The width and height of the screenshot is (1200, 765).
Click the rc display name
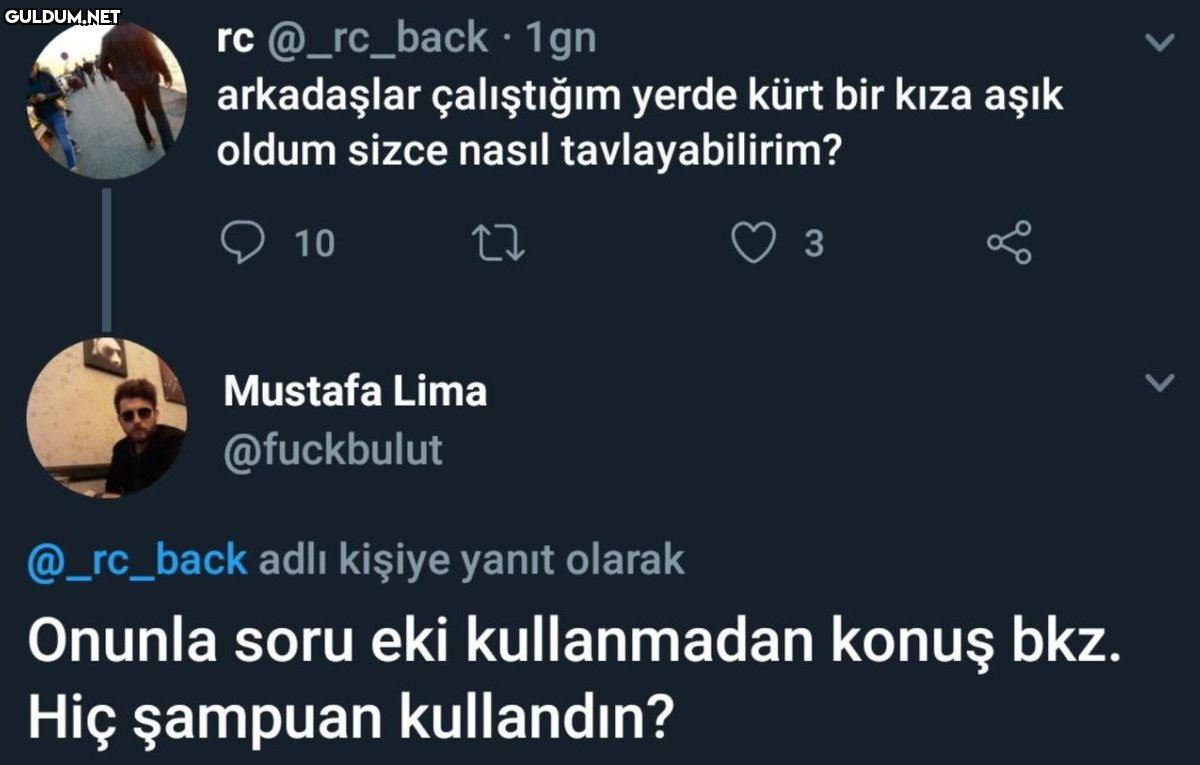237,40
